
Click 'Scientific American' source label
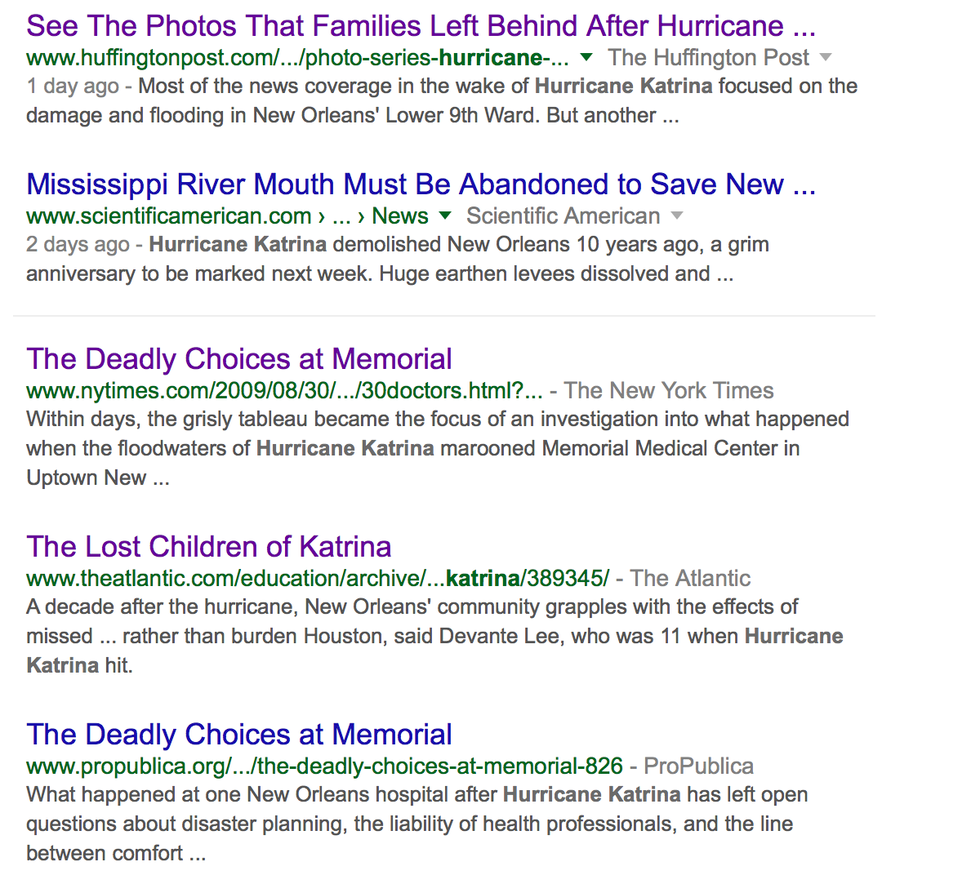tap(563, 216)
